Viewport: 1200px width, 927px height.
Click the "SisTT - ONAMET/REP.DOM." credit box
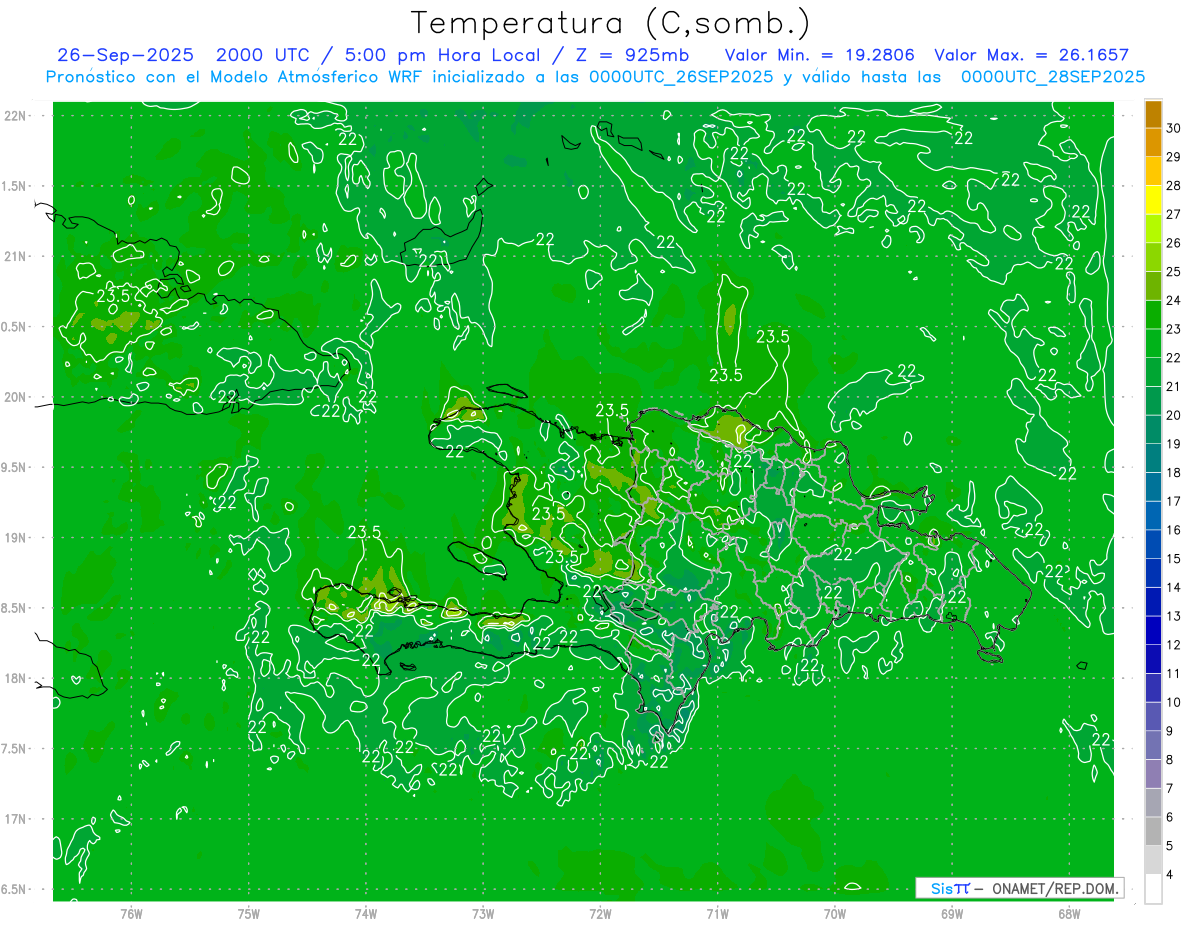pyautogui.click(x=1019, y=888)
